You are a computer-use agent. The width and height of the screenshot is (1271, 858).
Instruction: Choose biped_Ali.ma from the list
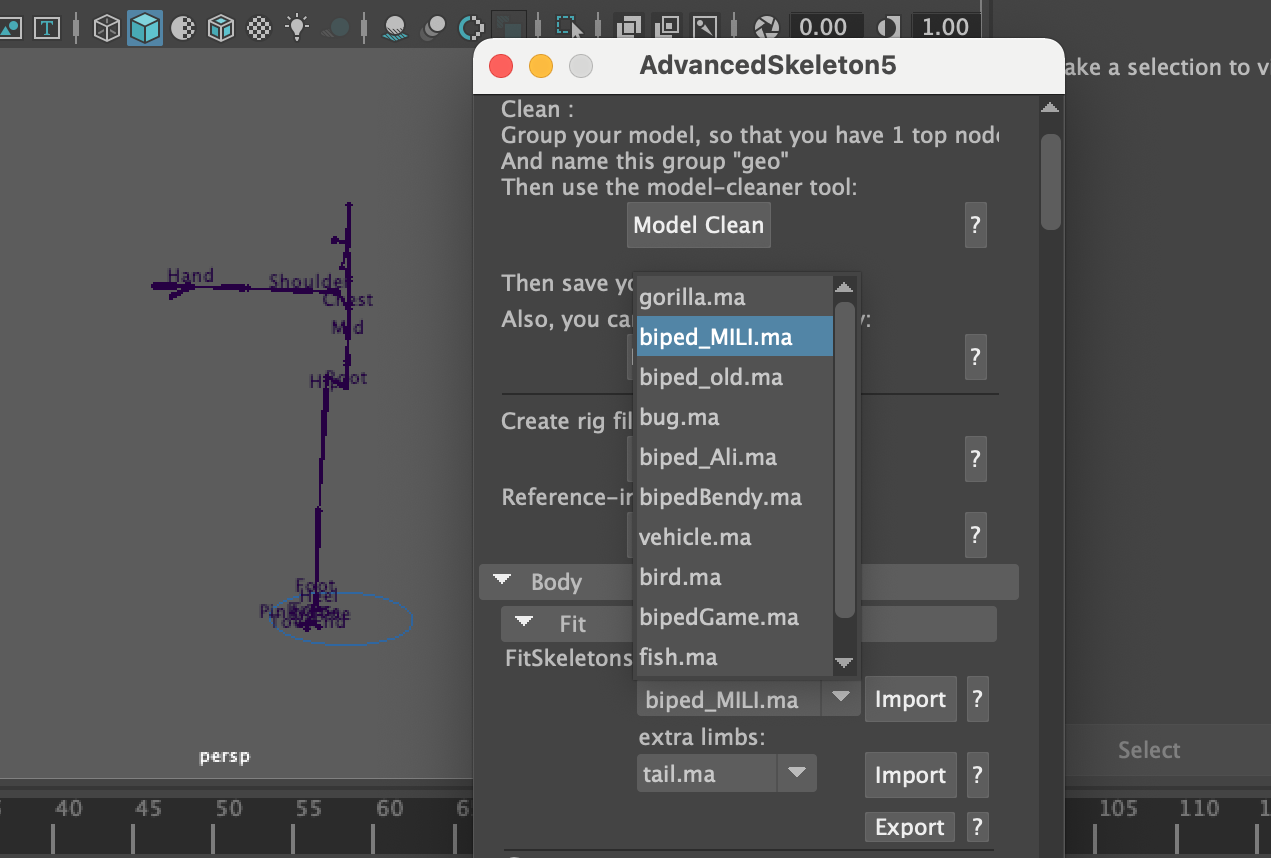click(734, 457)
